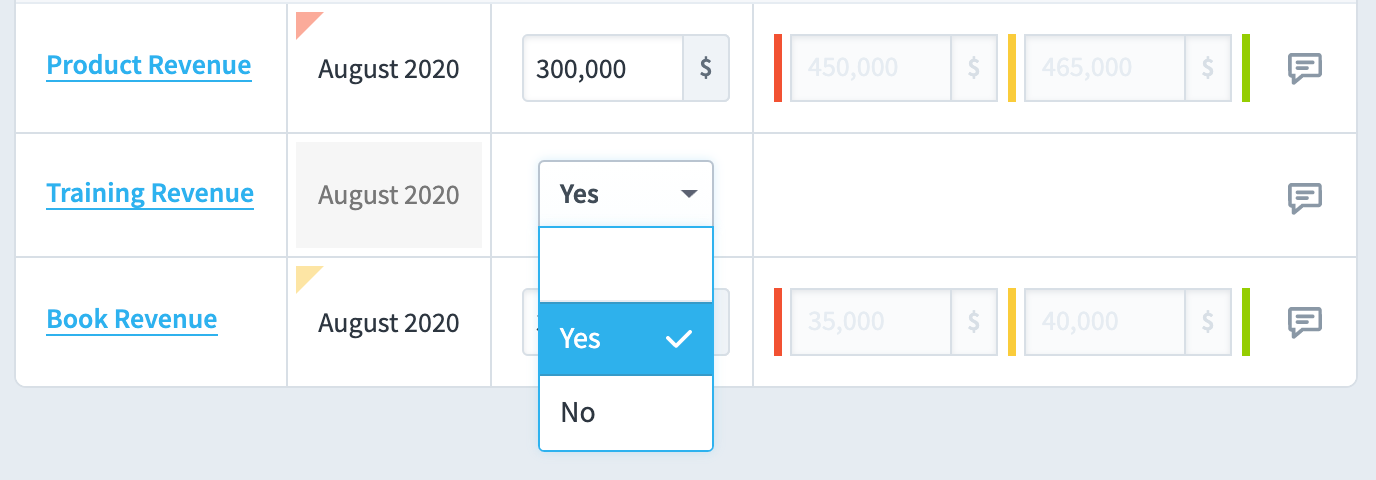
Task: Click the dollar unit icon beside 300,000
Action: pyautogui.click(x=706, y=68)
